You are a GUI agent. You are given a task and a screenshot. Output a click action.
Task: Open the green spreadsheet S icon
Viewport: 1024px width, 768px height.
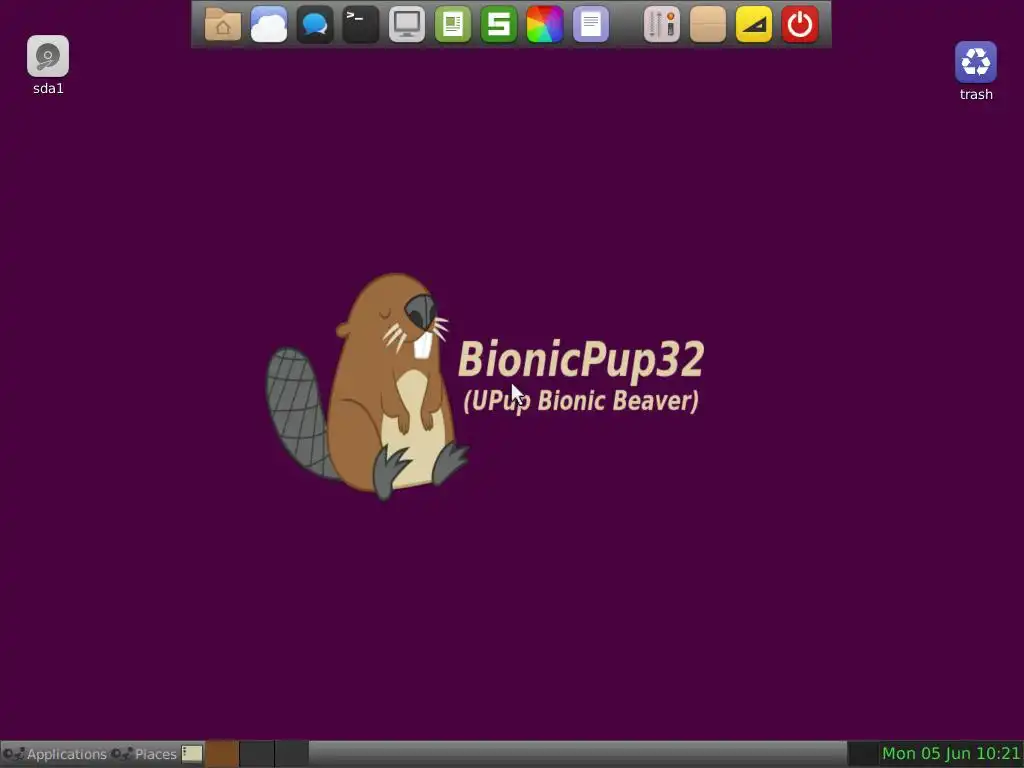tap(499, 24)
